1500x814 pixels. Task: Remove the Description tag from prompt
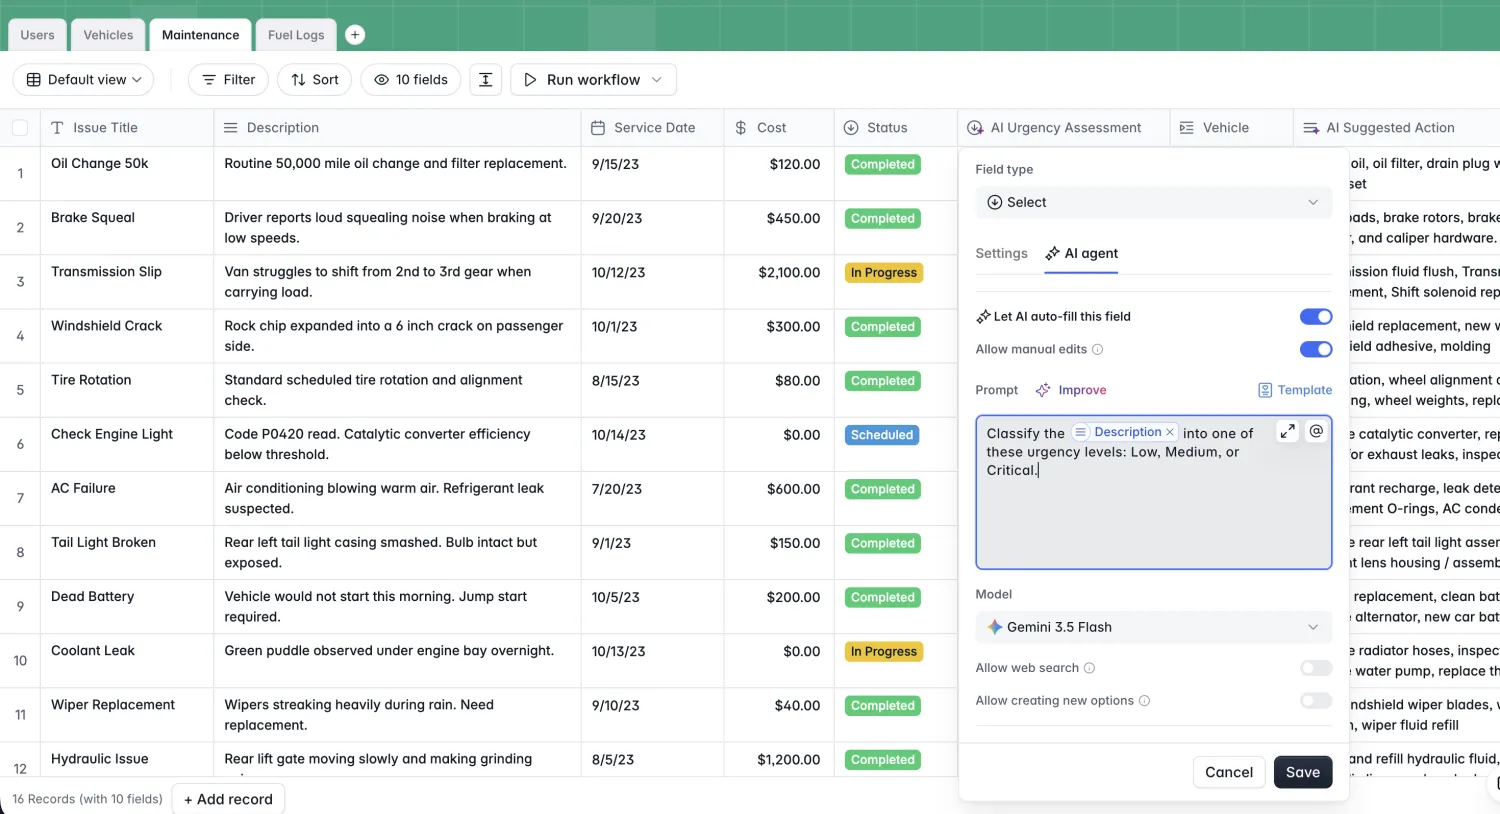(x=1169, y=432)
